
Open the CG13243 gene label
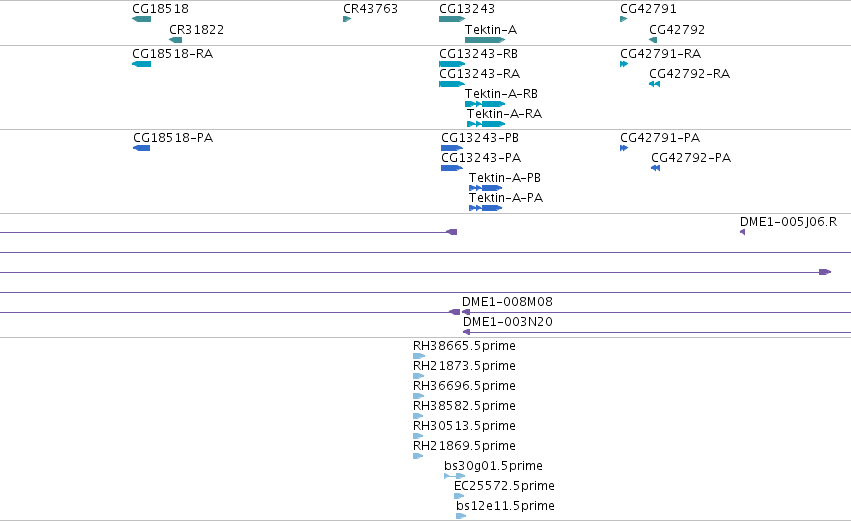click(x=467, y=9)
